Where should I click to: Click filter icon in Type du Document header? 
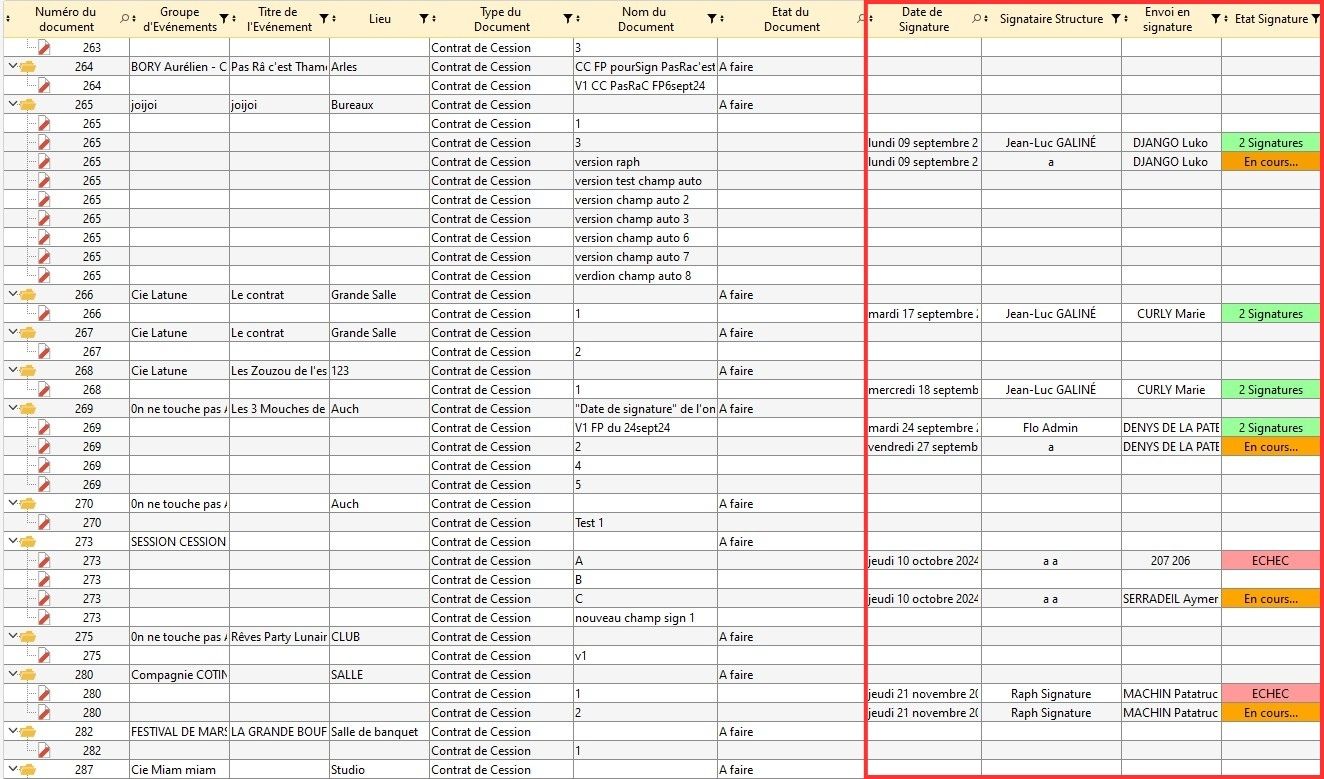568,19
